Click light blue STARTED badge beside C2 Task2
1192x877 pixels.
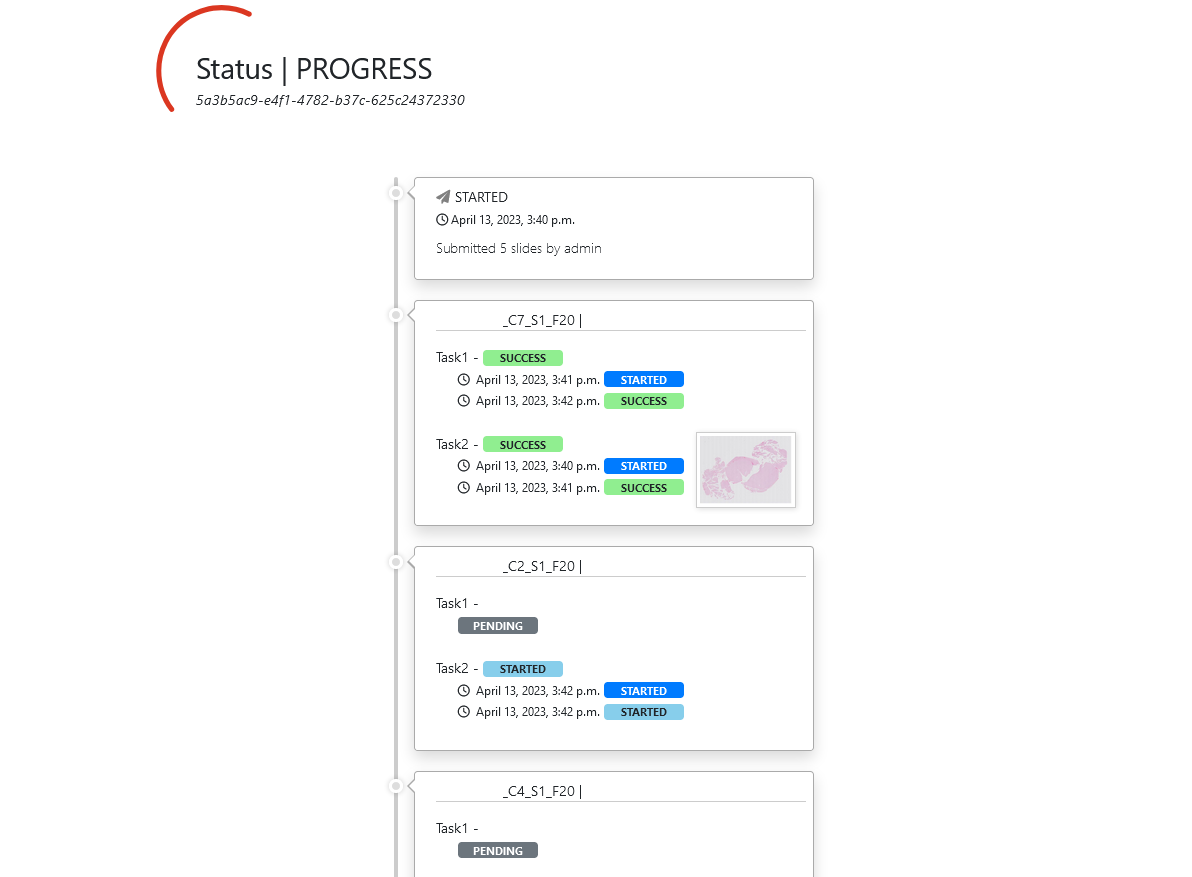tap(522, 669)
